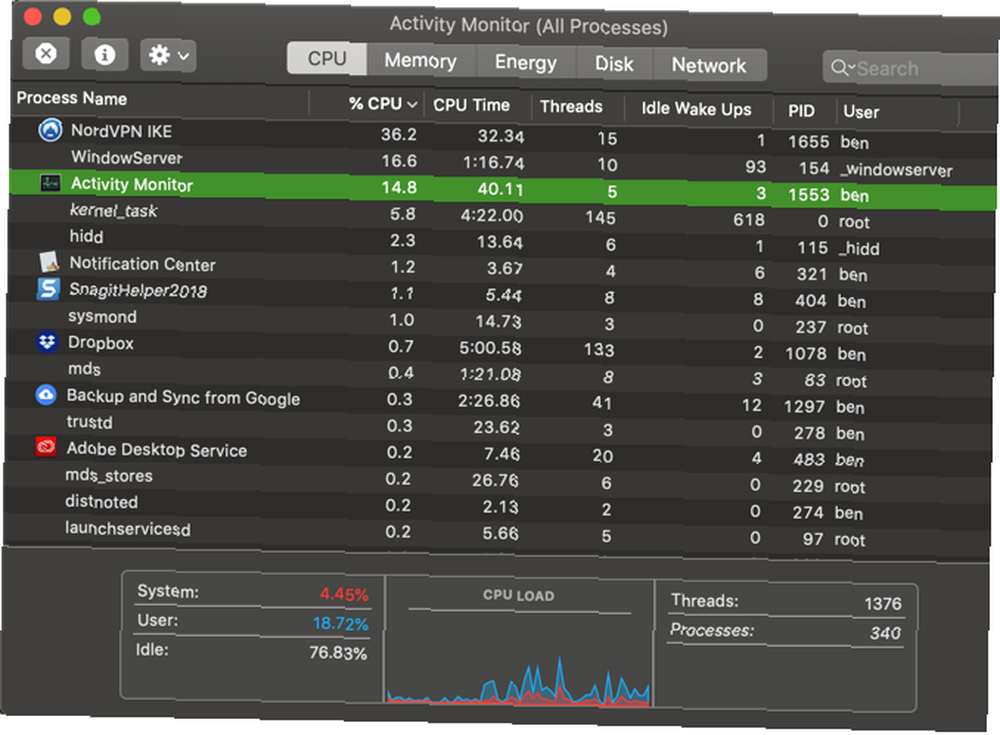This screenshot has height=735, width=1000.
Task: Sort by the PID column header
Action: click(x=802, y=111)
